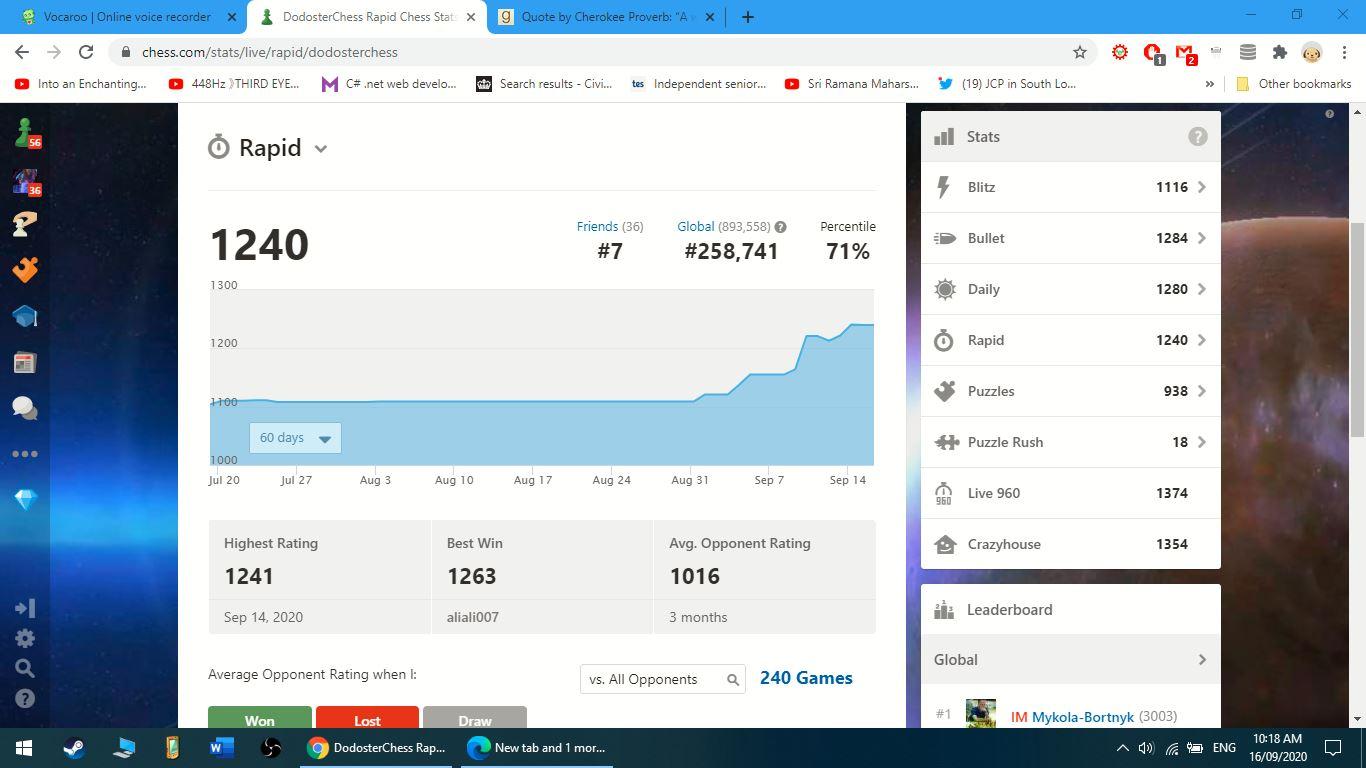Bookmark page with the star icon
The image size is (1366, 768).
pos(1079,52)
